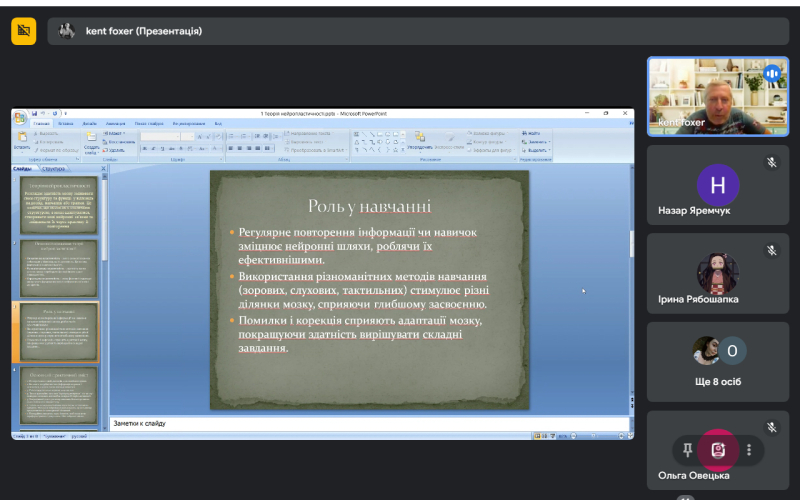Expand the shapes gallery more arrow
Image resolution: width=800 pixels, height=500 pixels.
[403, 150]
